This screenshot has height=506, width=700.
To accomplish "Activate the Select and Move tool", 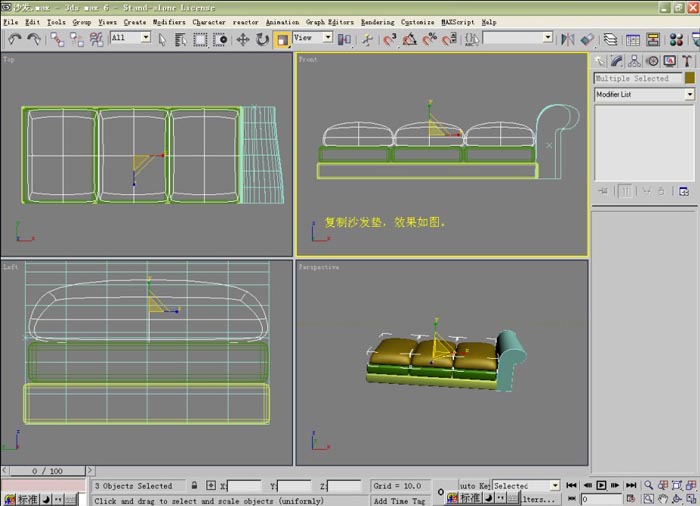I will tap(242, 40).
